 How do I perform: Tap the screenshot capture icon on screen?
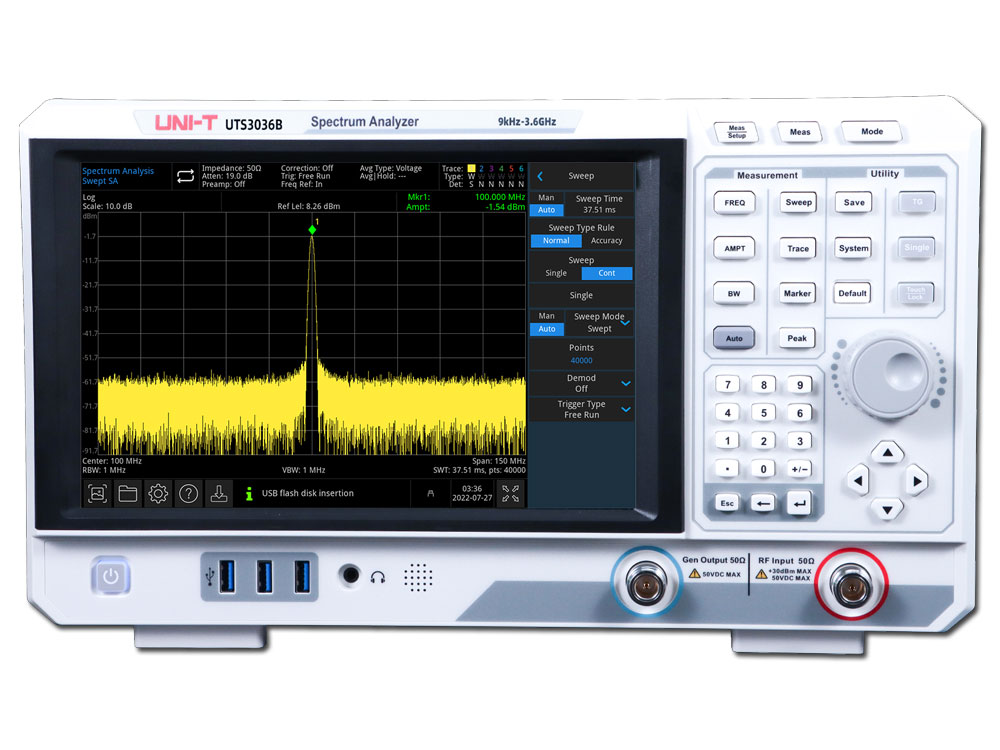97,494
